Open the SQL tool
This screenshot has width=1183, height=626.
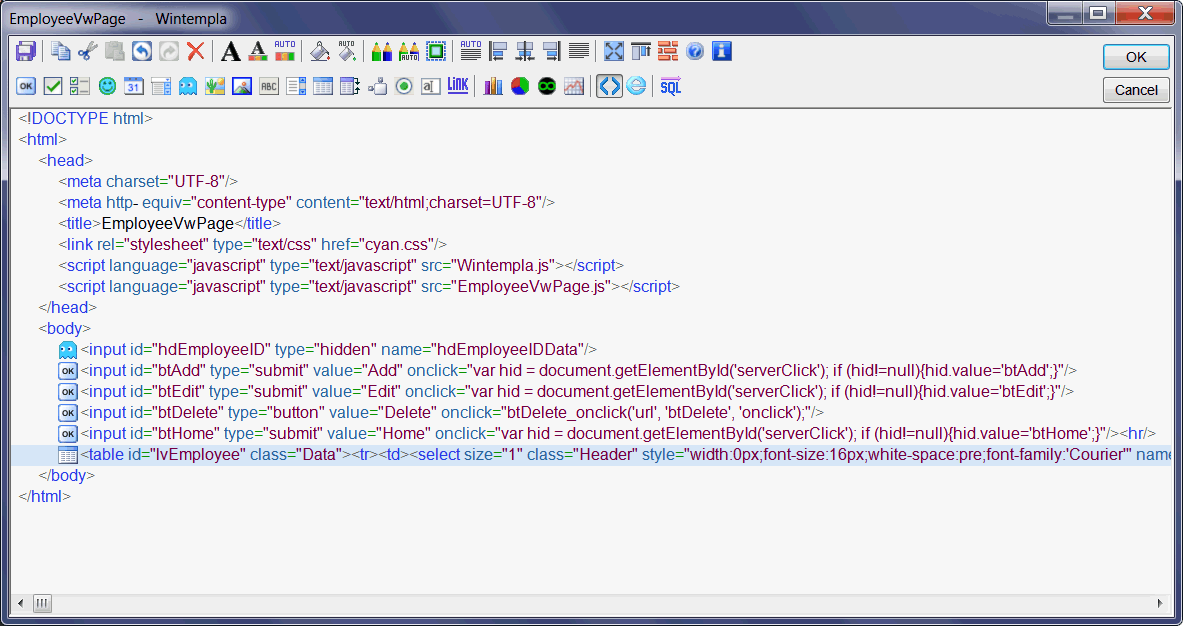pos(671,87)
